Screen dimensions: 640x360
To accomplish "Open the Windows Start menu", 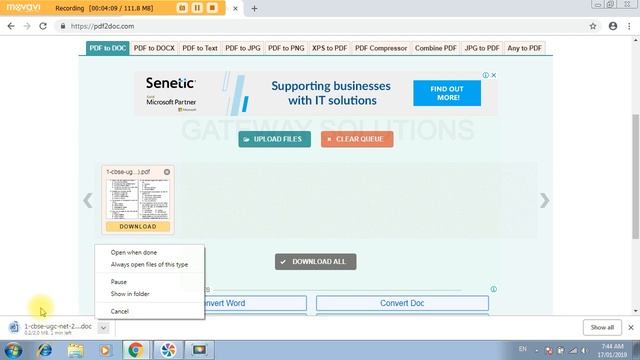I will click(x=13, y=350).
